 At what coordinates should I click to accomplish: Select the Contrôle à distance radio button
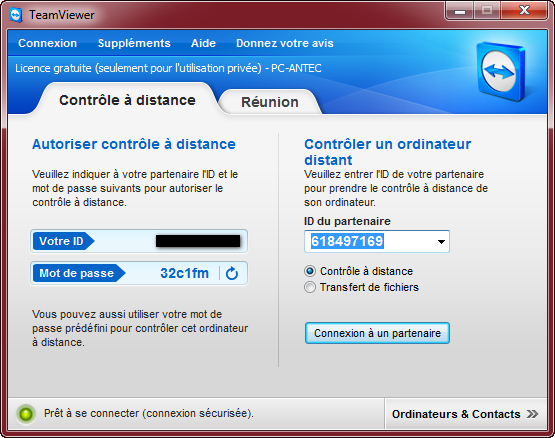coord(310,271)
